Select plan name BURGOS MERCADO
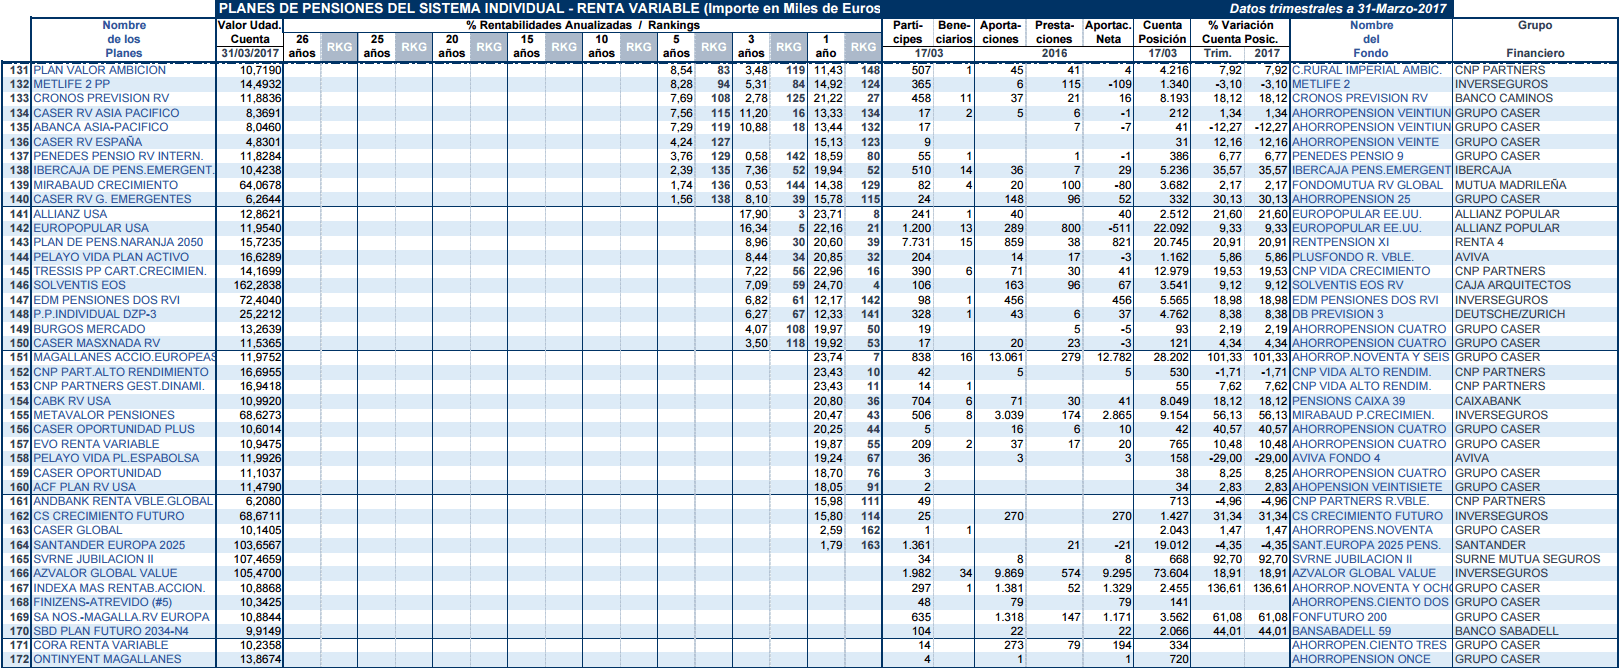The image size is (1620, 668). (x=89, y=329)
